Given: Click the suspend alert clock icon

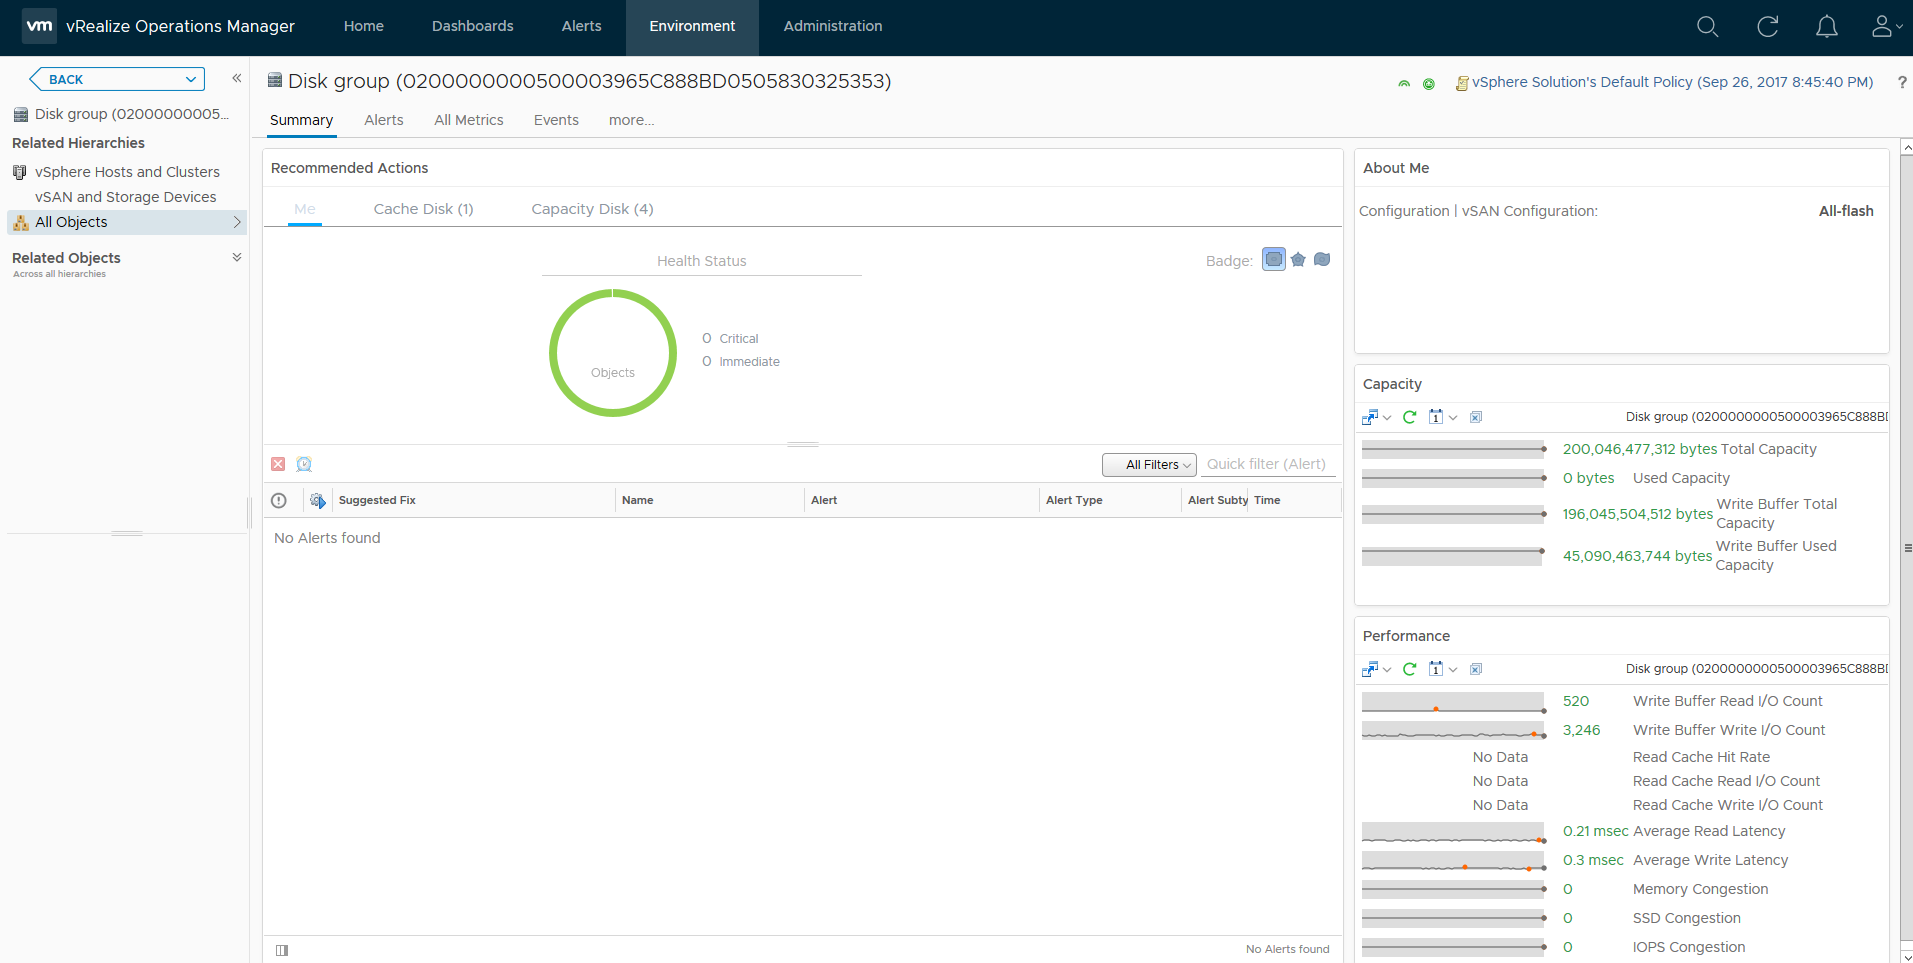Looking at the screenshot, I should 304,464.
